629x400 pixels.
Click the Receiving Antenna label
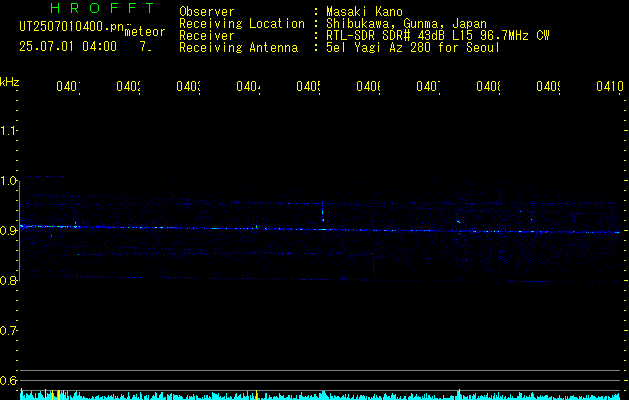click(x=238, y=48)
